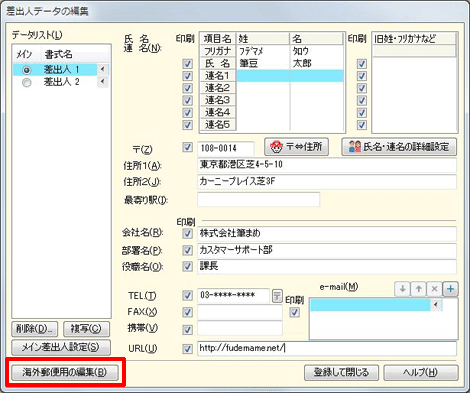Select the 連名2 row header
Image resolution: width=470 pixels, height=393 pixels.
coord(218,88)
